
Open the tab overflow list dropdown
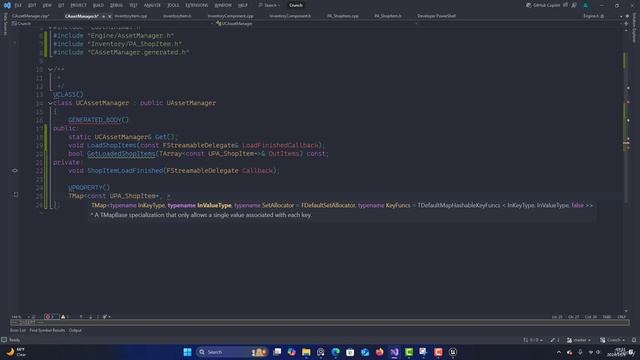[x=621, y=16]
